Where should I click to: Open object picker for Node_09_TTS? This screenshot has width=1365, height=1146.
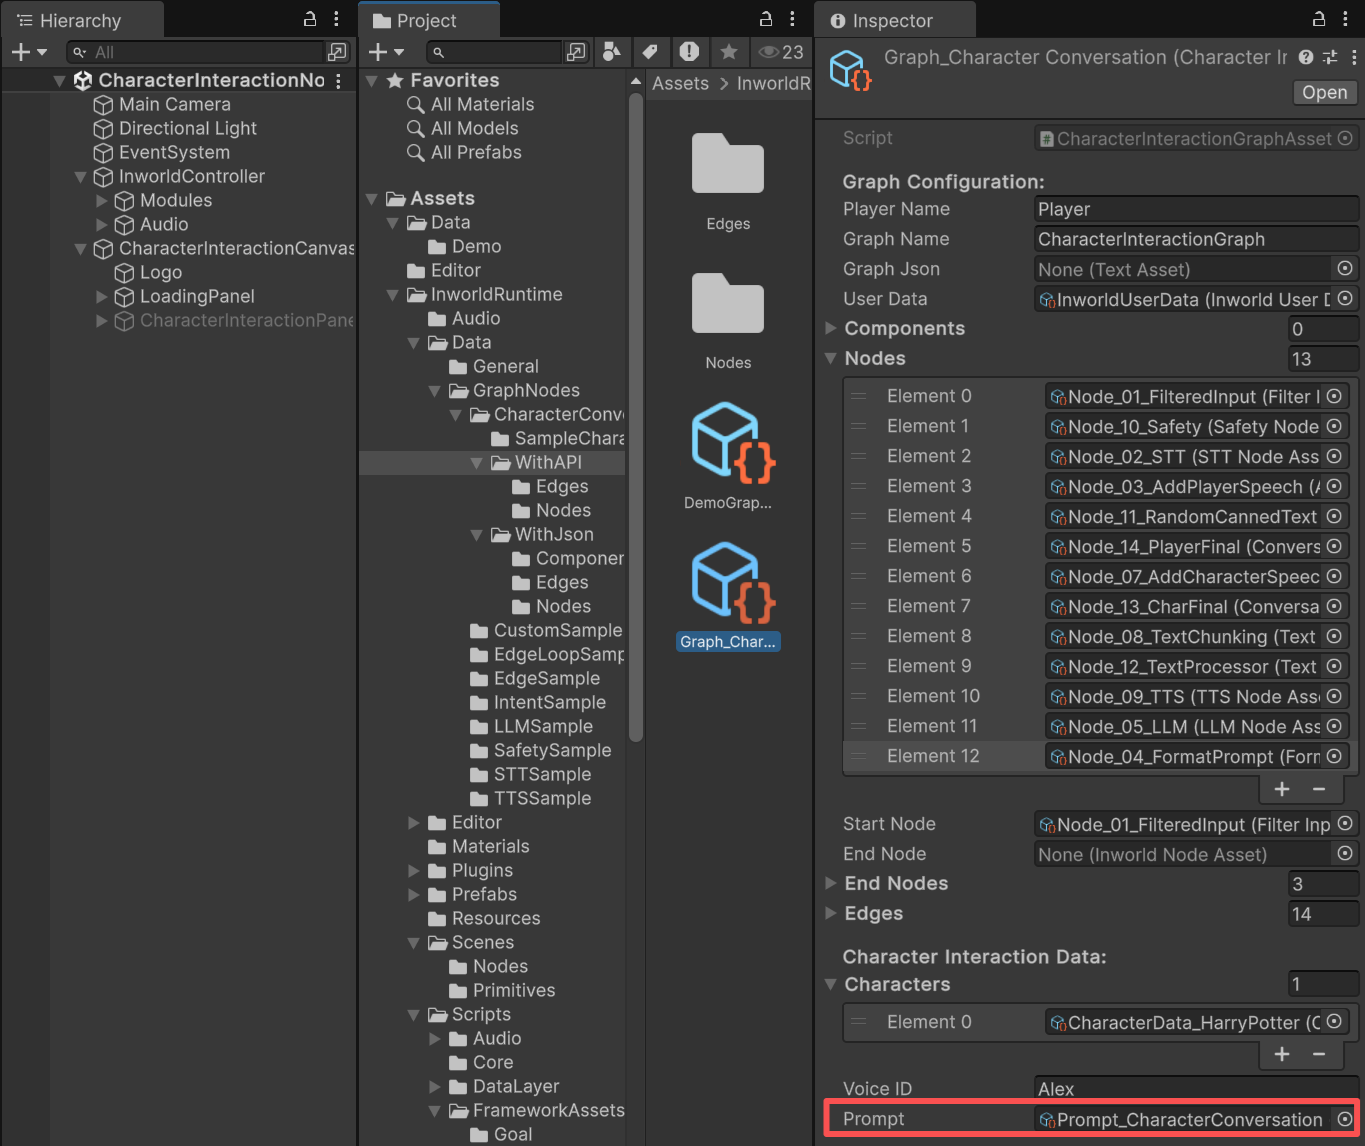pos(1334,697)
